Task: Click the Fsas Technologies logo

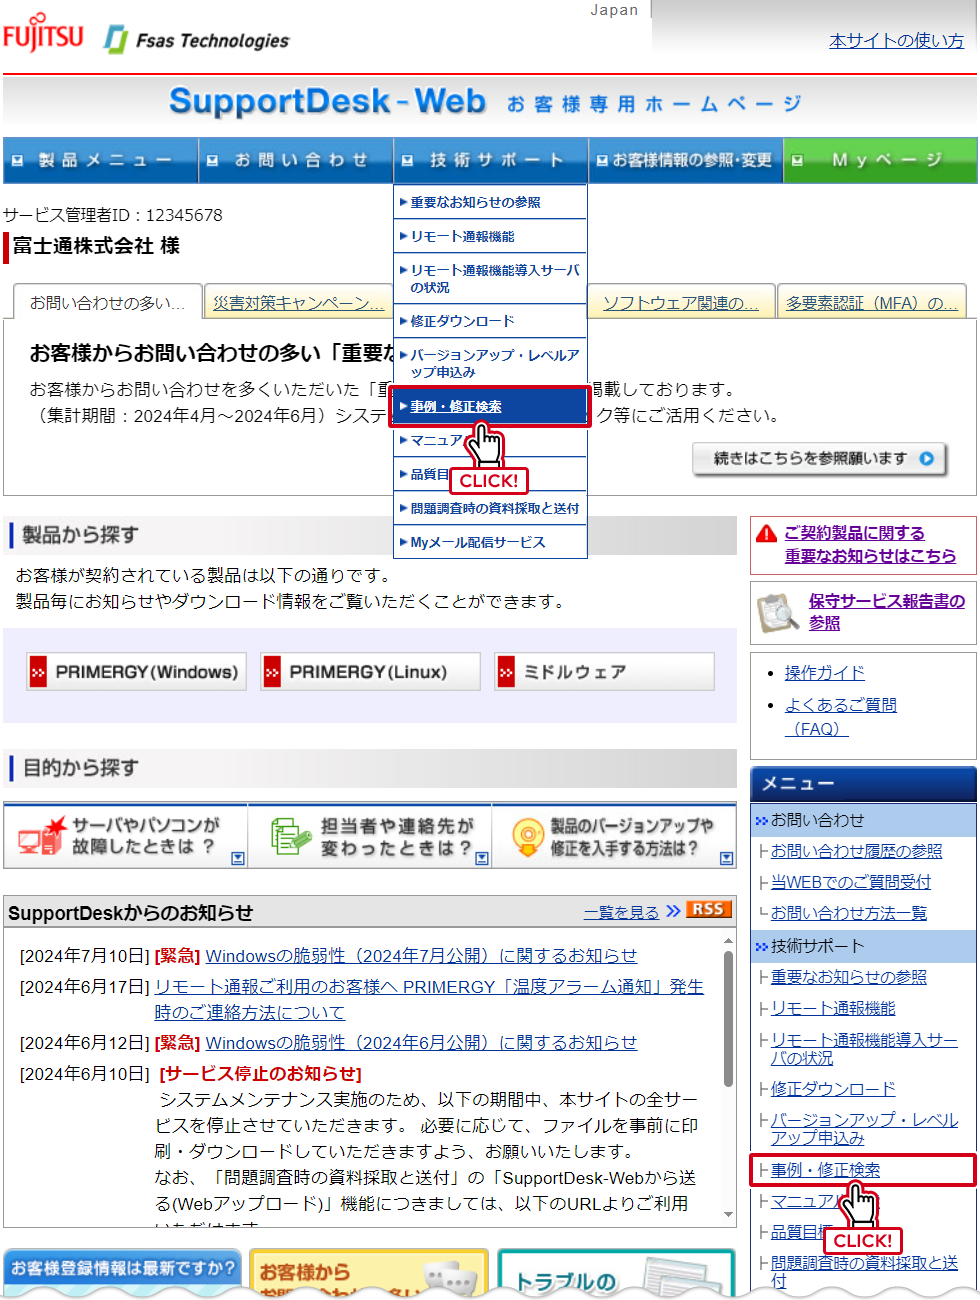Action: tap(197, 40)
